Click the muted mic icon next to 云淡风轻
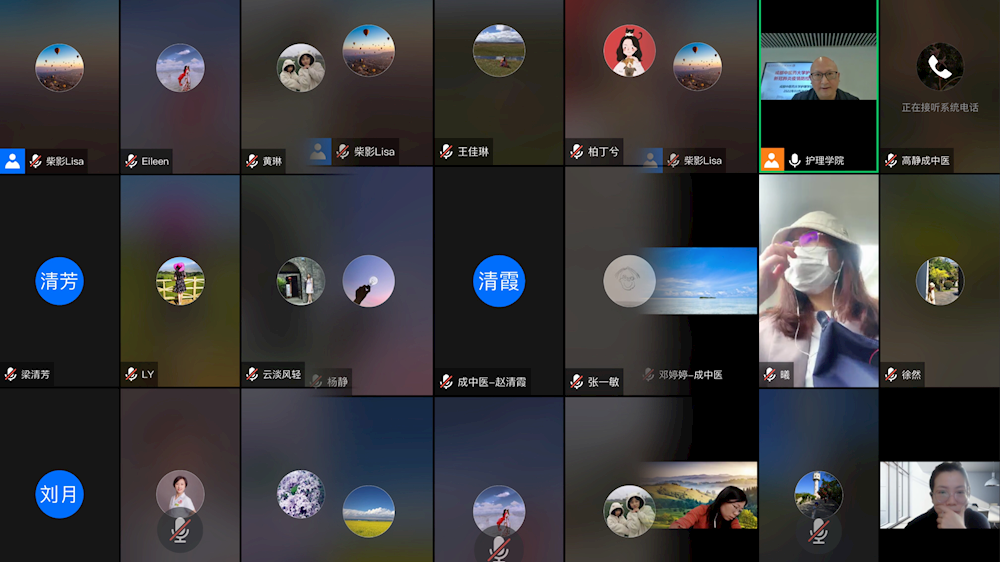 pyautogui.click(x=252, y=375)
